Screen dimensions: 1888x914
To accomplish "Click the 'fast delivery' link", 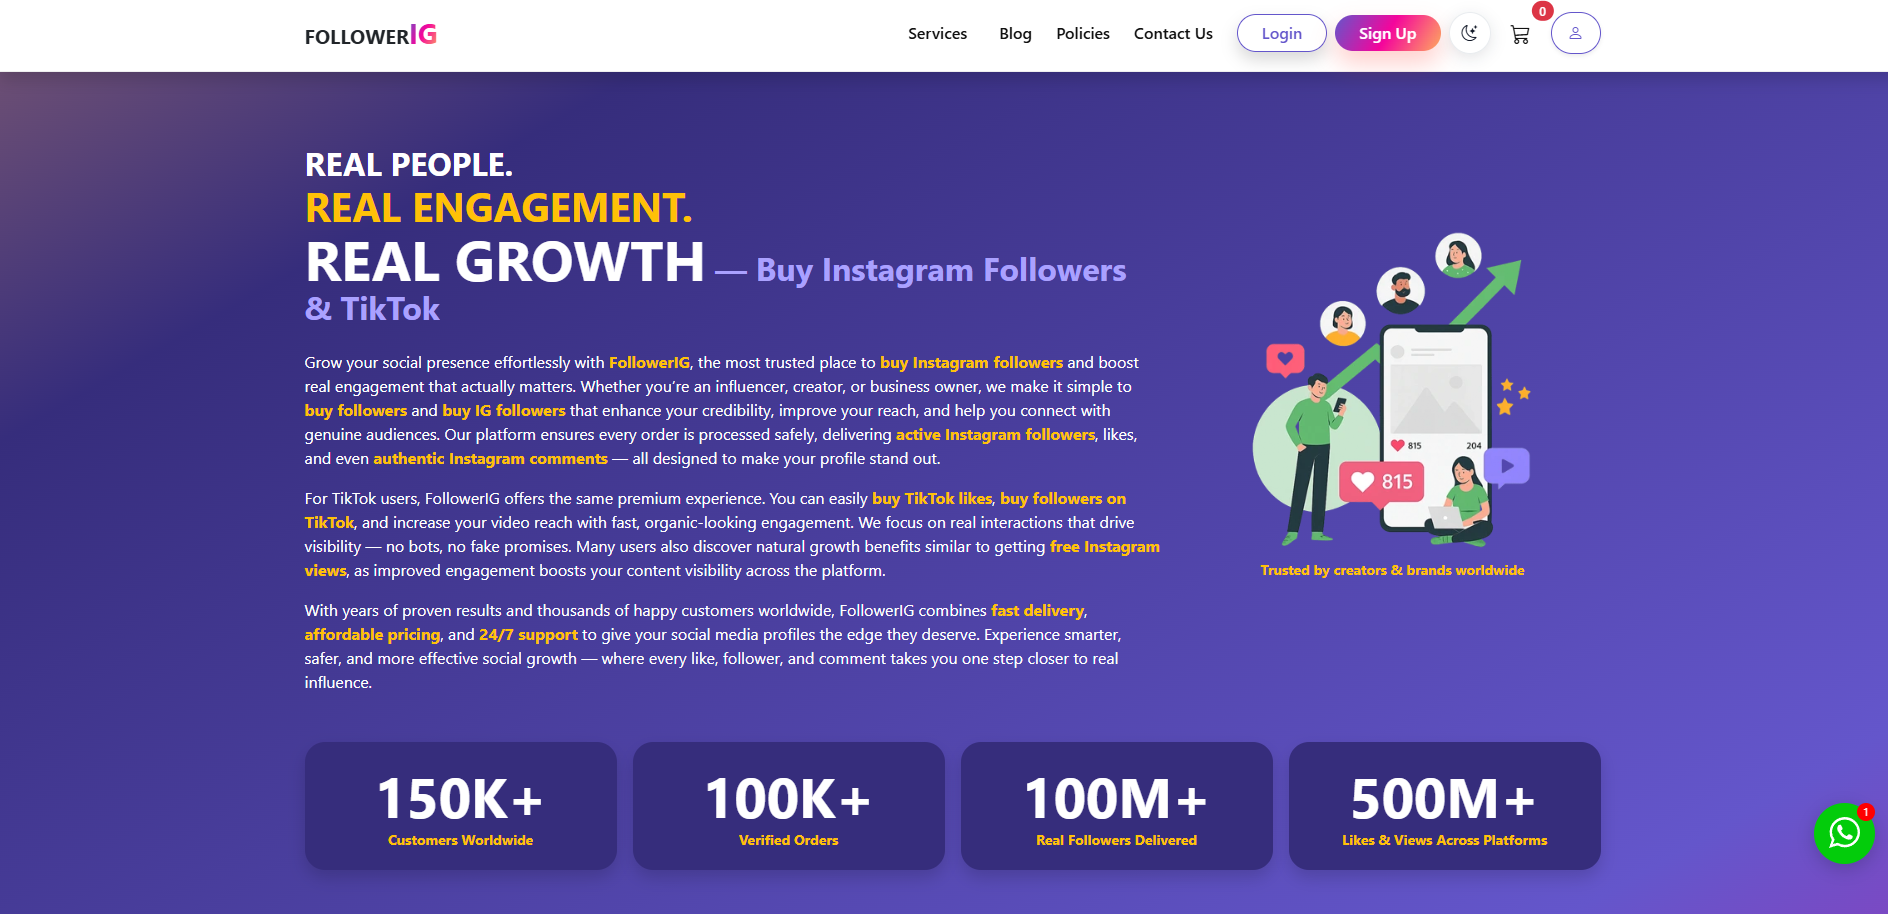I will pos(1037,610).
